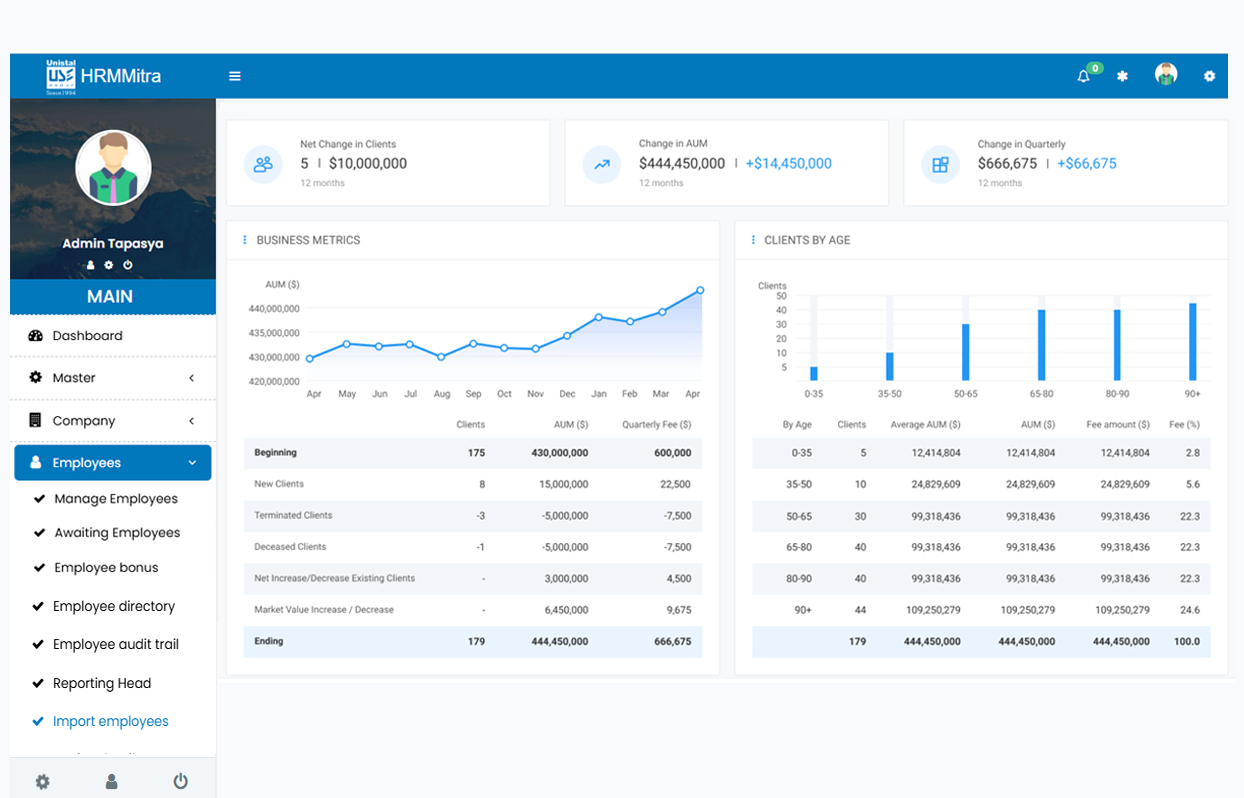This screenshot has width=1244, height=798.
Task: Click the $10,000,000 net change value
Action: (368, 163)
